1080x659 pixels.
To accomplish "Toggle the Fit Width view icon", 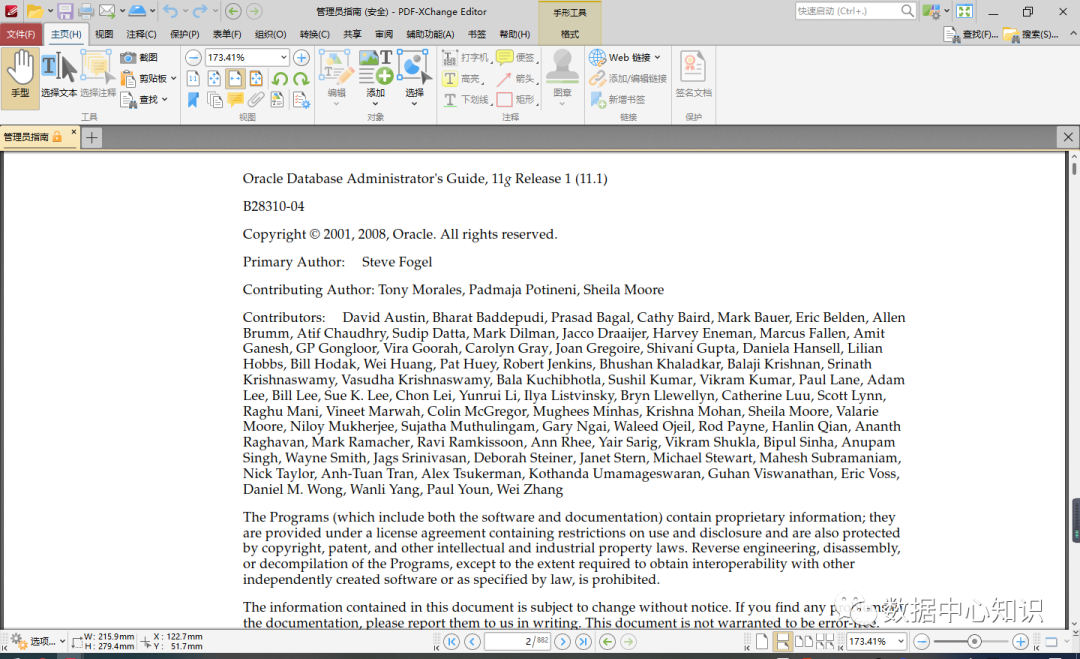I will 235,79.
